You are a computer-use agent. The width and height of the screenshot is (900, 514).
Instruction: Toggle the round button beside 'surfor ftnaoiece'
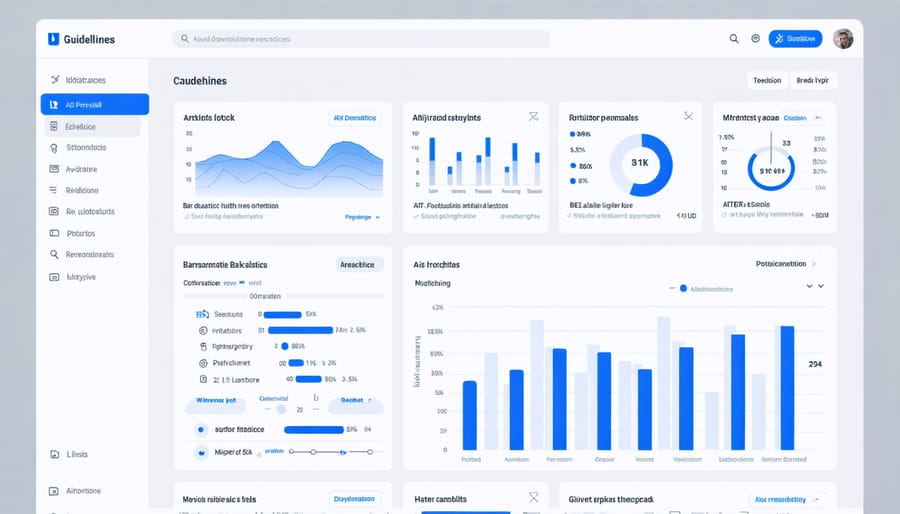point(201,429)
